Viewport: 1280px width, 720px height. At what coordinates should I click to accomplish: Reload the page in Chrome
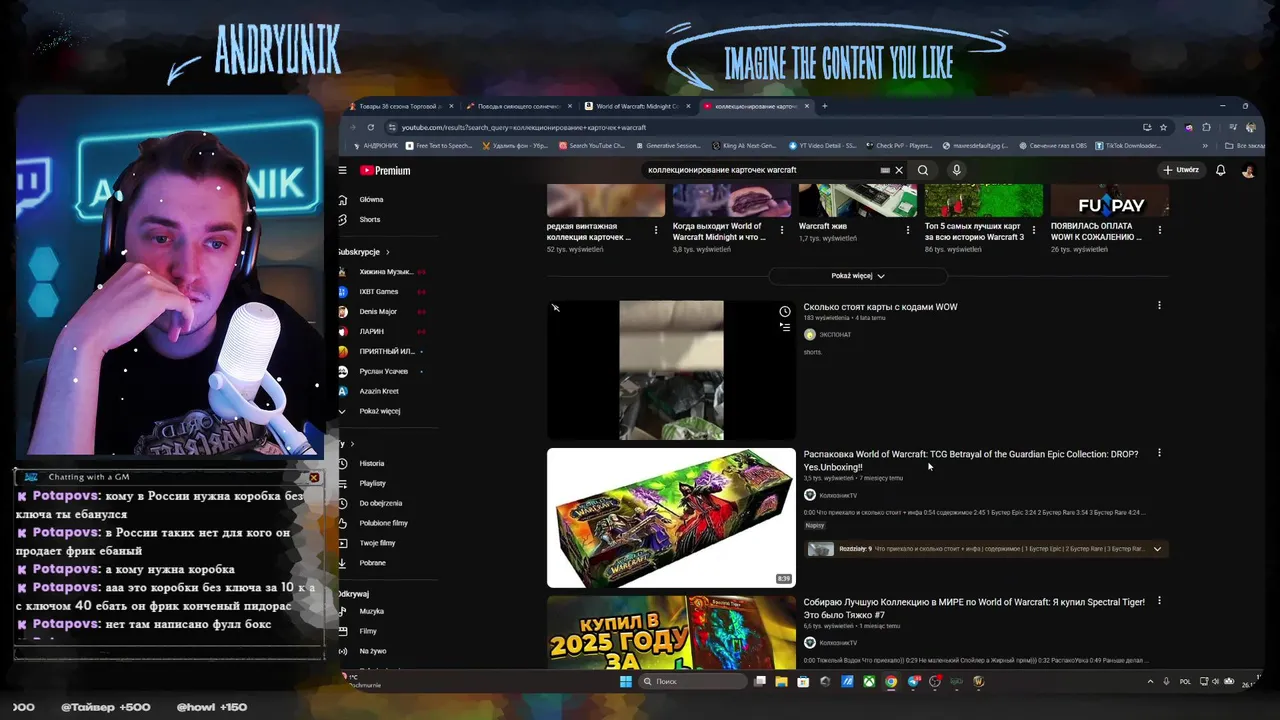pyautogui.click(x=371, y=127)
